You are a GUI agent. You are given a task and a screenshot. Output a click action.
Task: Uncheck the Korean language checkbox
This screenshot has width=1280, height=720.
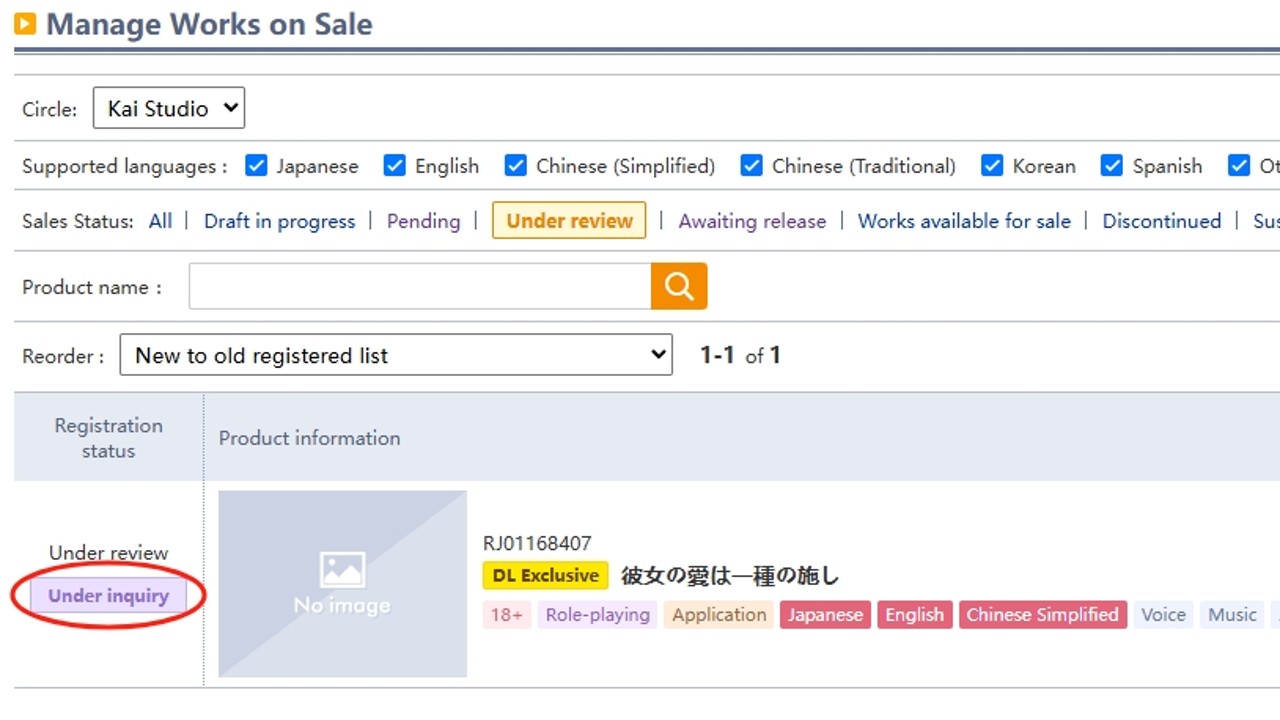tap(992, 166)
